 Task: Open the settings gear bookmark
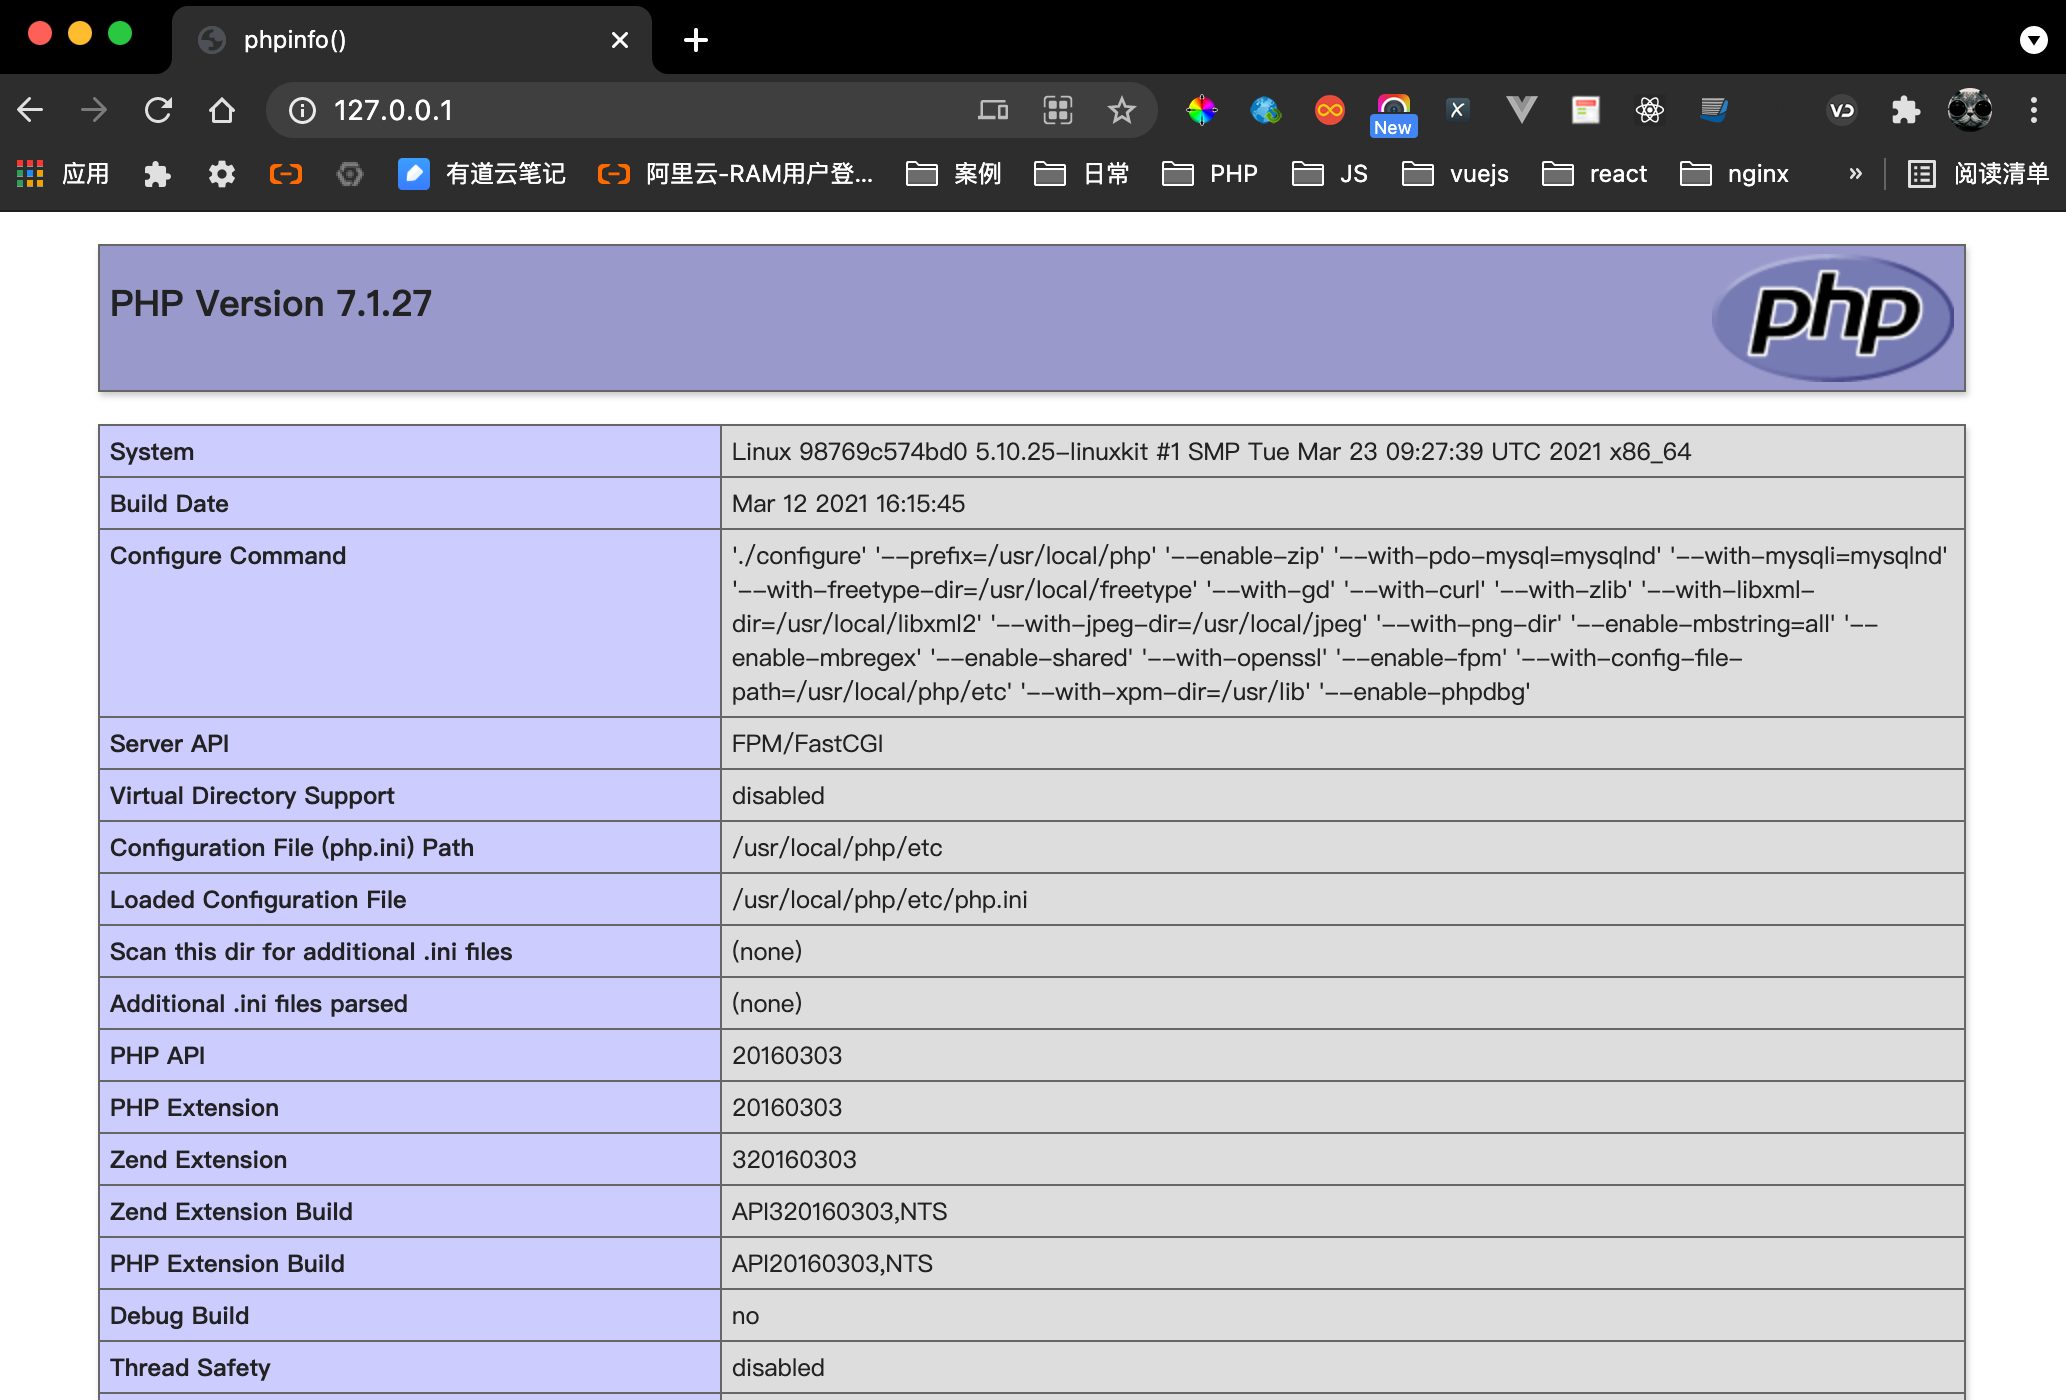(221, 174)
